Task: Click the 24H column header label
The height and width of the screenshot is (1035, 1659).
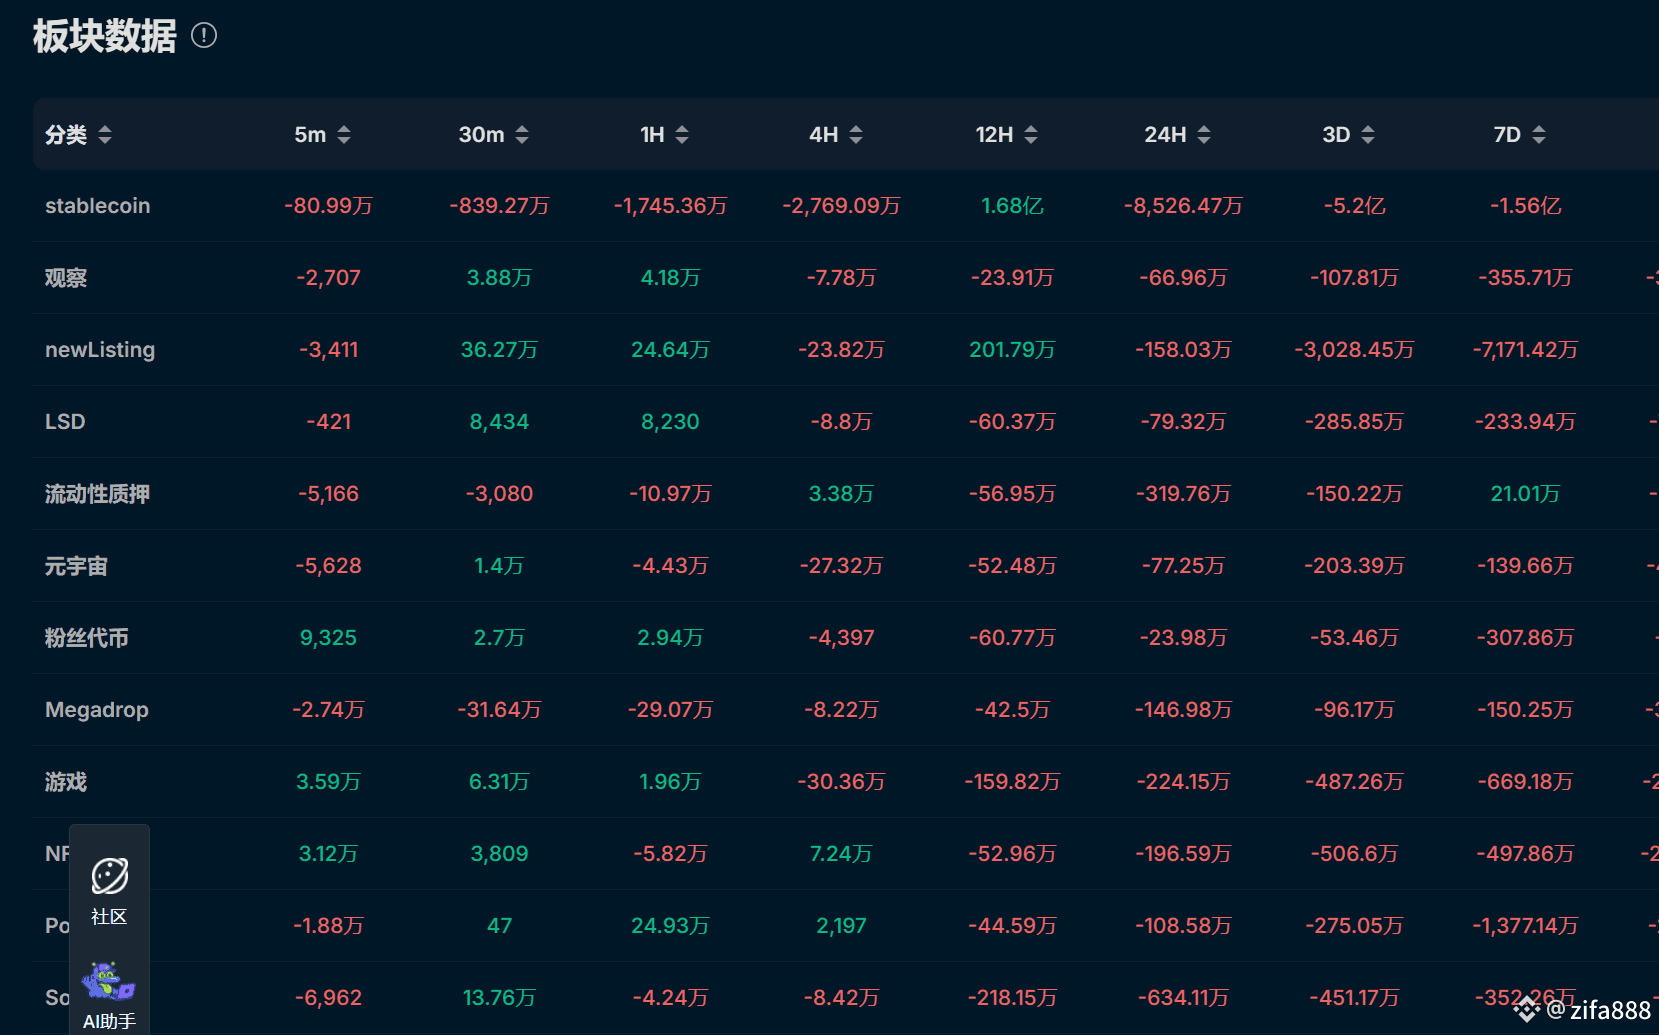Action: (1165, 135)
